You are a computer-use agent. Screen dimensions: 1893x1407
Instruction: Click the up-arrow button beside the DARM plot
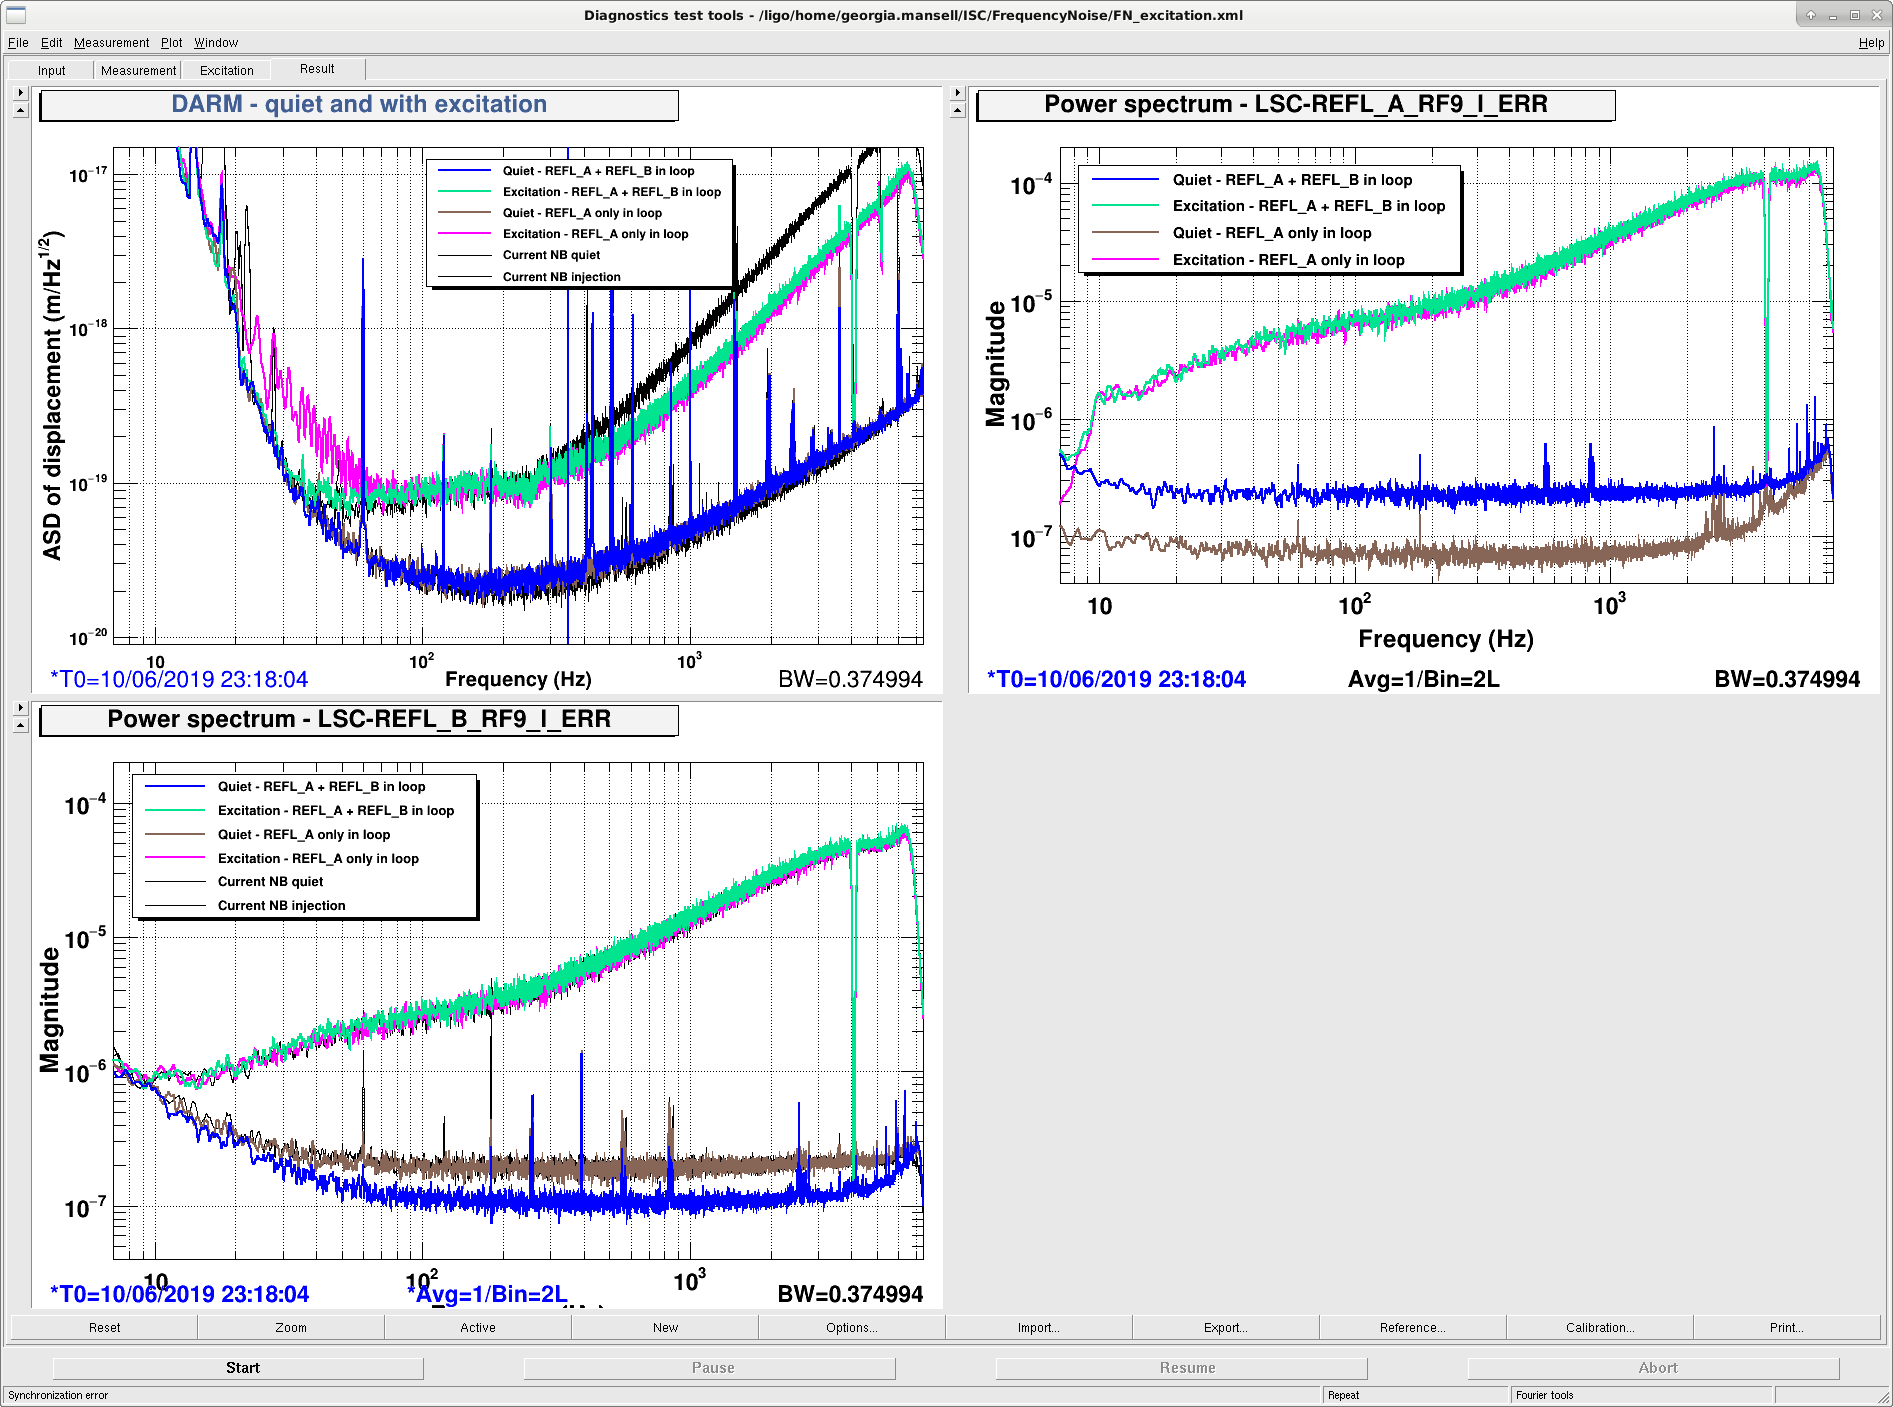[x=20, y=110]
